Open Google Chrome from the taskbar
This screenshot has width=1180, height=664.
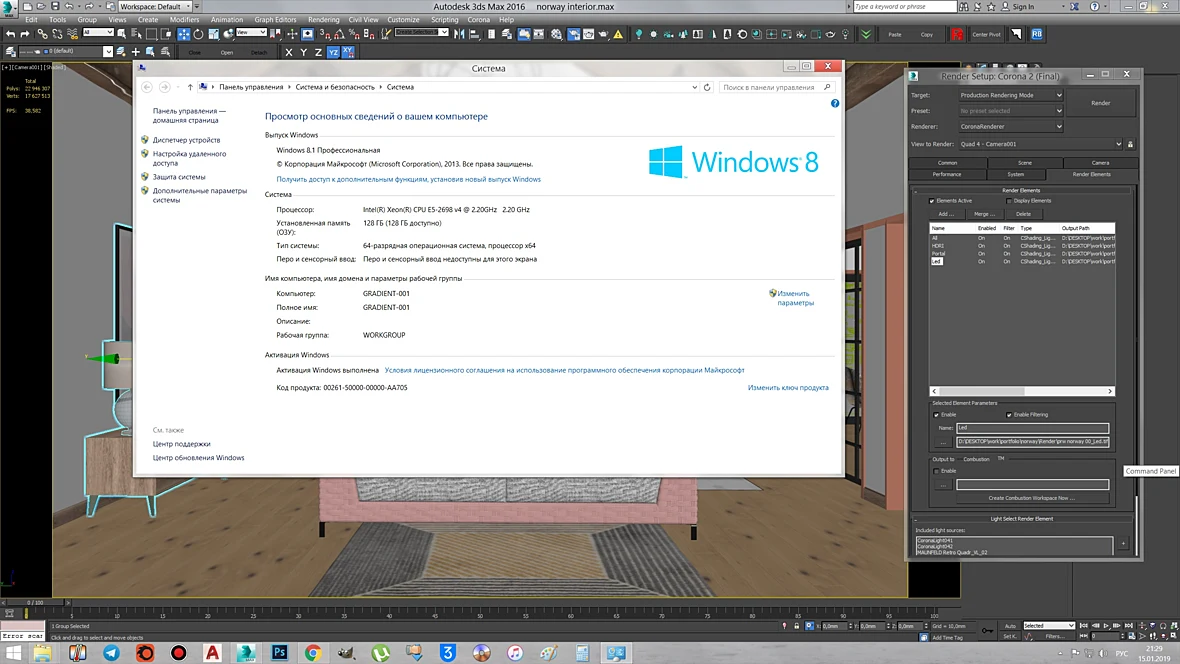[x=313, y=653]
